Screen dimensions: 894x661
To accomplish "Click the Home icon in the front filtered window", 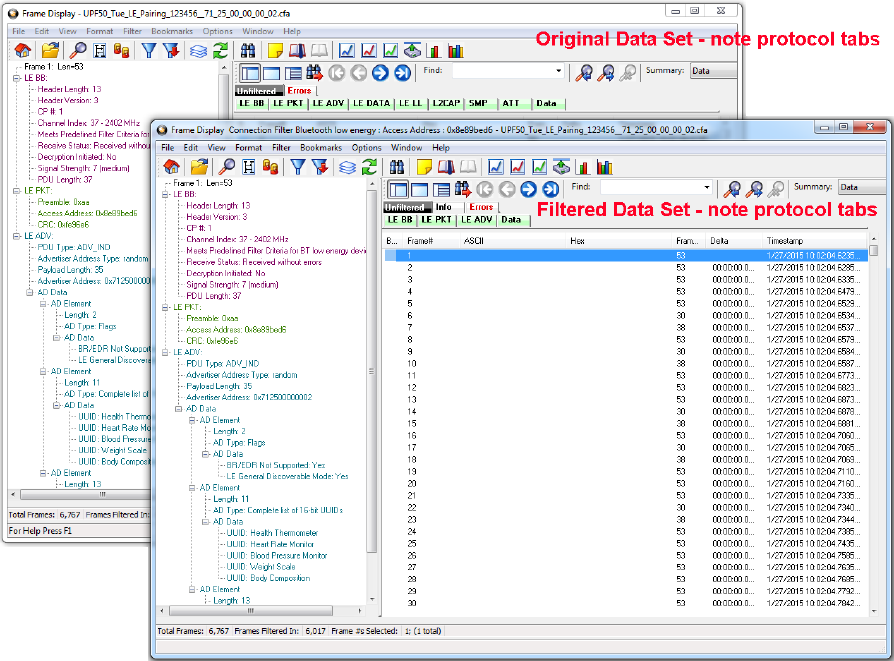I will (x=171, y=166).
